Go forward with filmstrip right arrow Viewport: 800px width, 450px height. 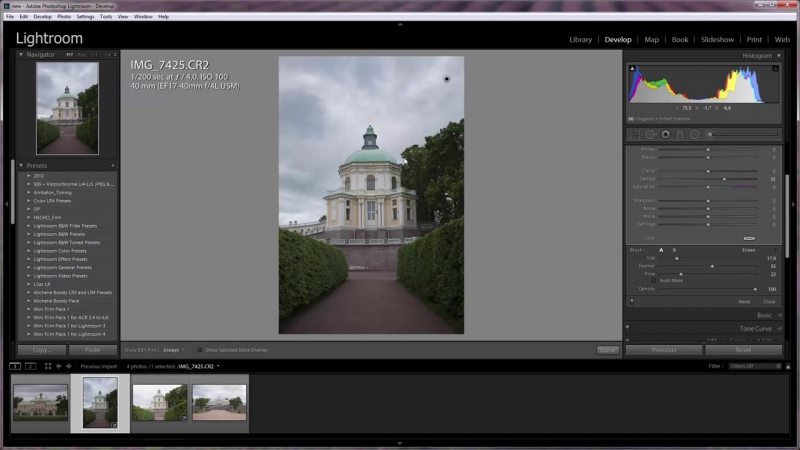click(x=69, y=366)
